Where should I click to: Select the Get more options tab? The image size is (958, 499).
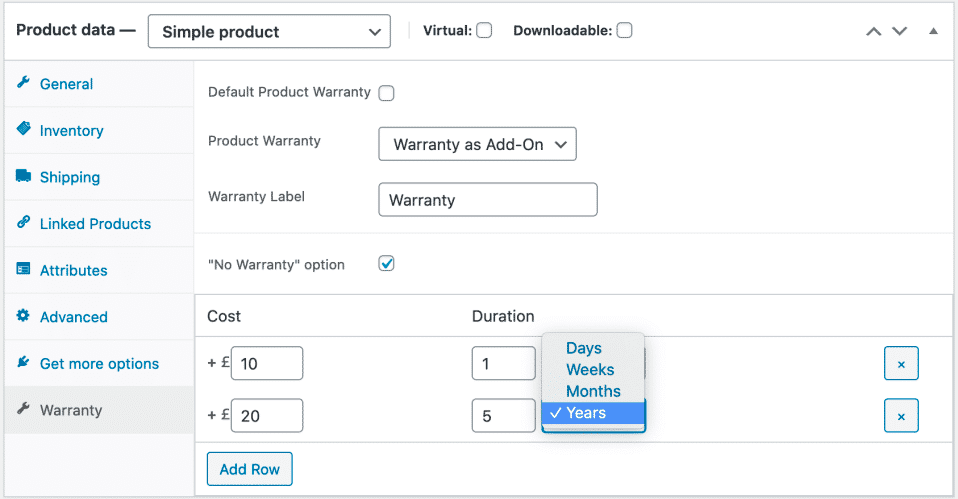tap(99, 363)
